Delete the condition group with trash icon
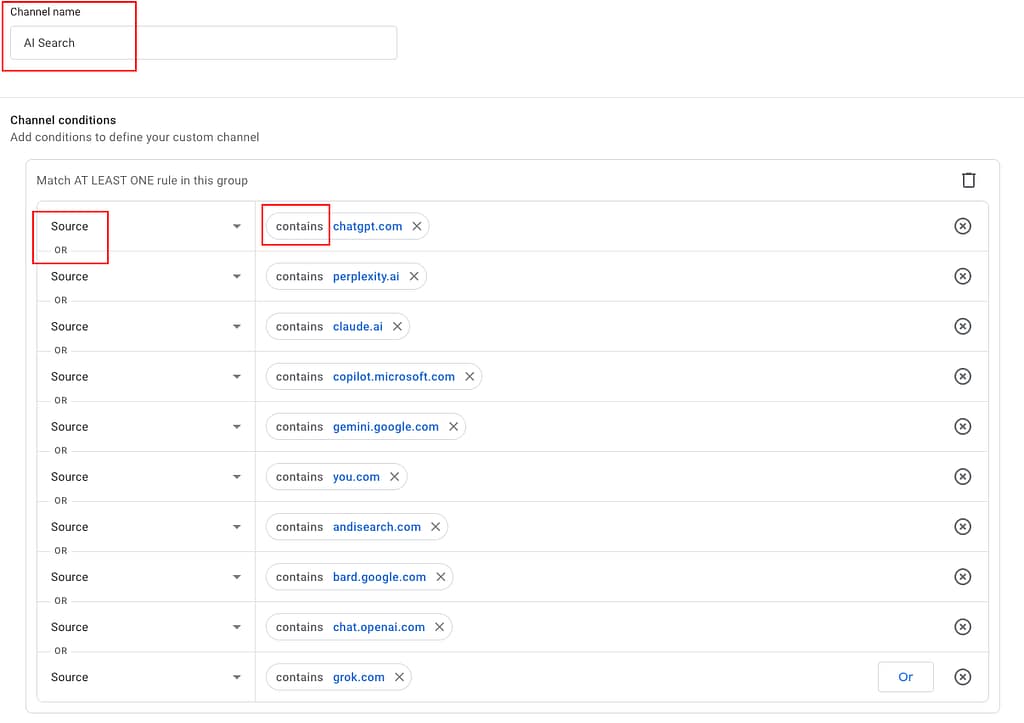The image size is (1024, 723). (968, 180)
